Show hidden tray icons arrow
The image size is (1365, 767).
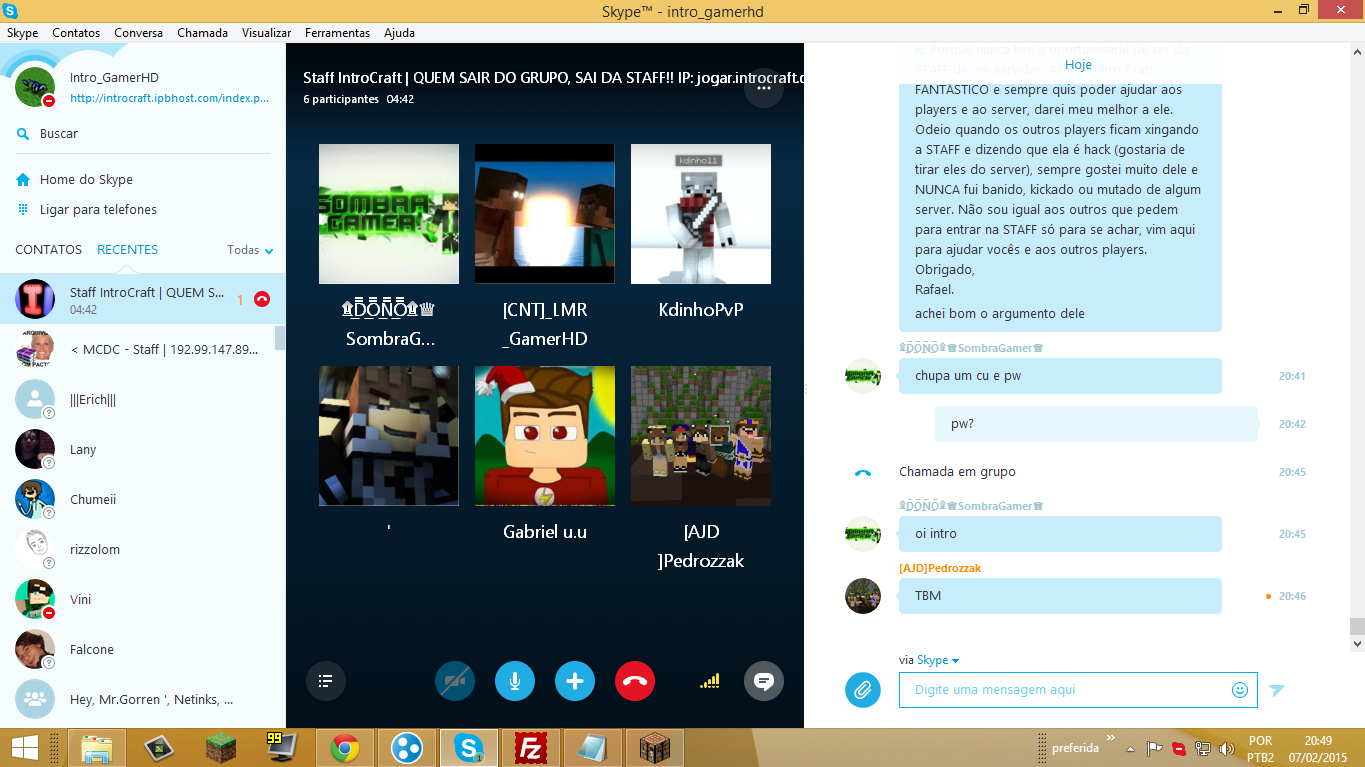point(1130,748)
